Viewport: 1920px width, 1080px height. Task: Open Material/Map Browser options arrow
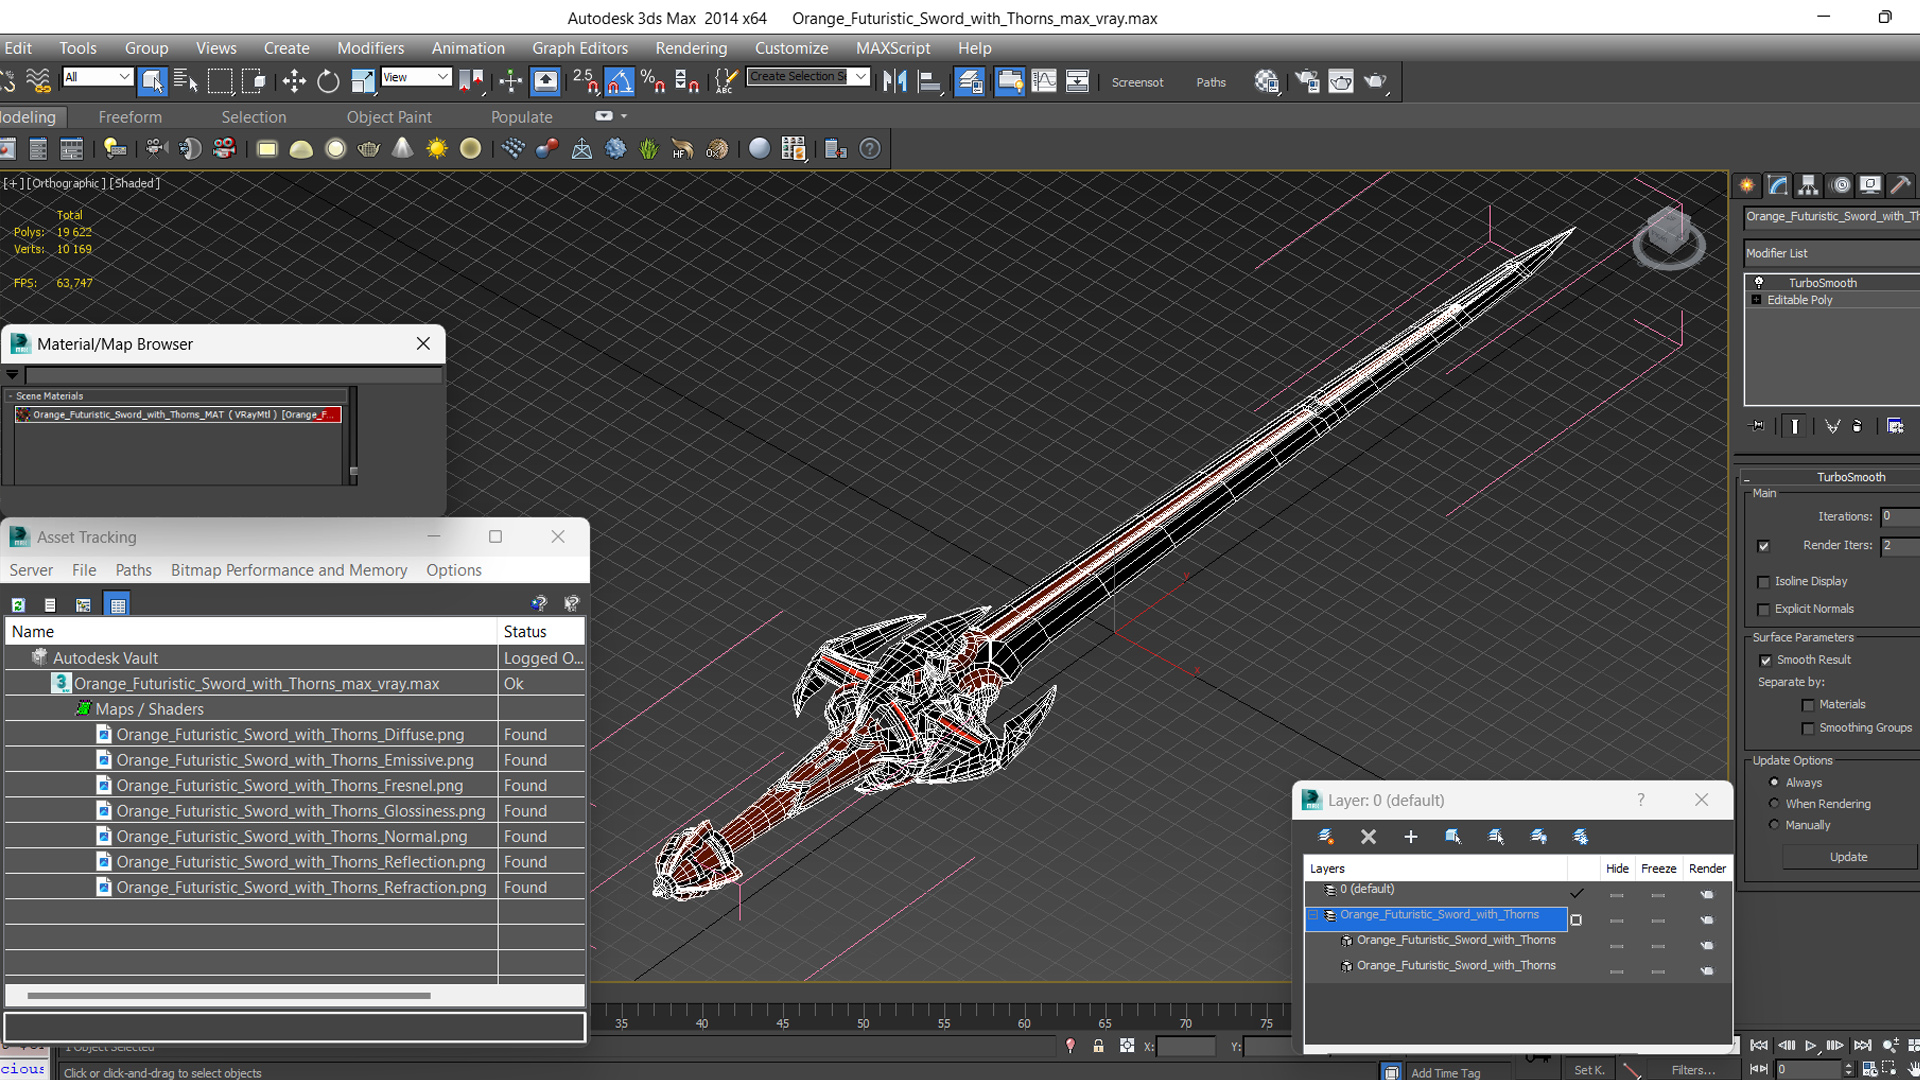point(12,375)
